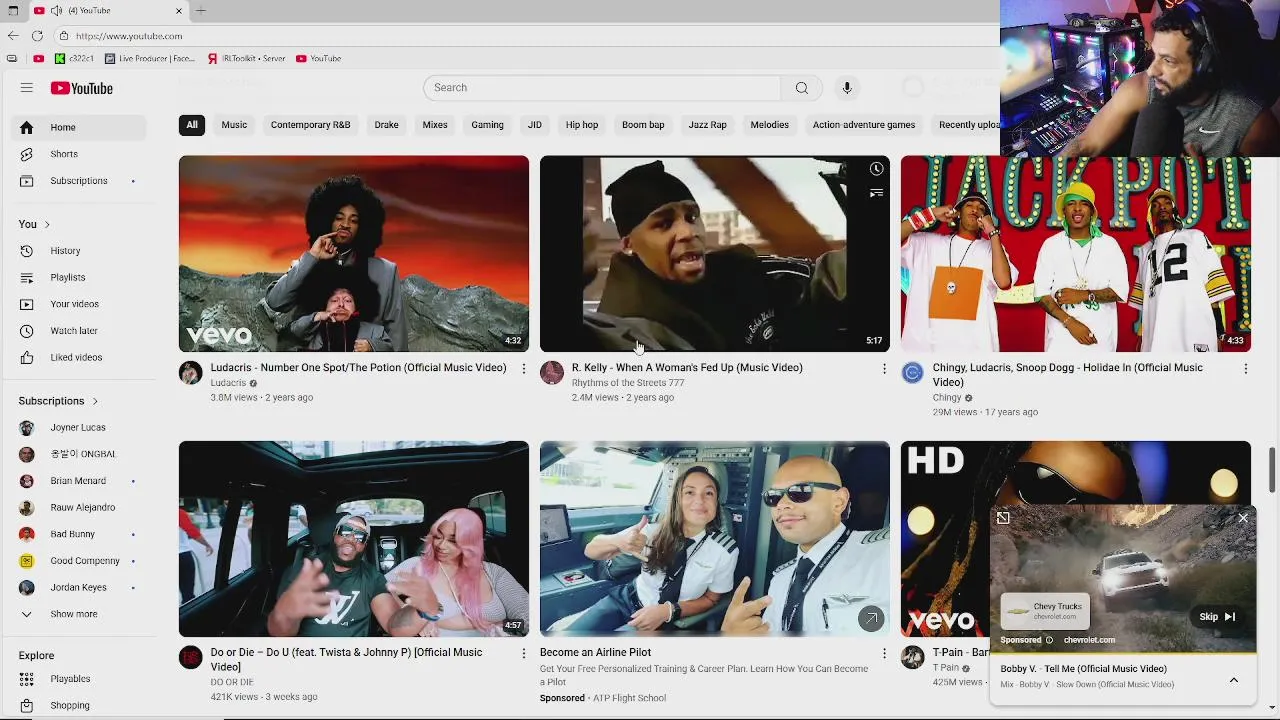Select the Music filter chip
Screen dimensions: 1280x720
pos(234,125)
